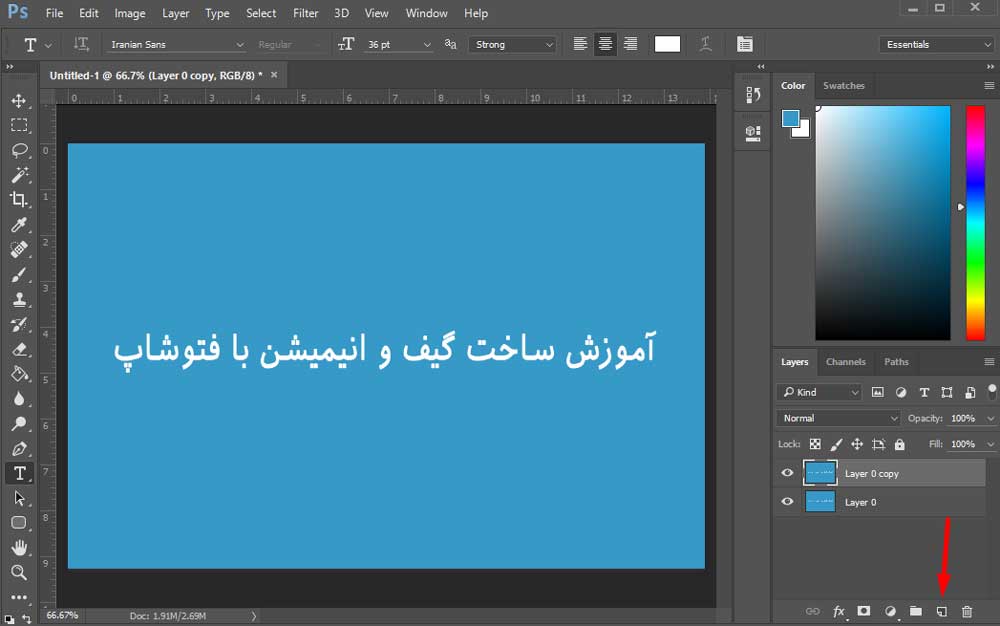The image size is (1000, 626).
Task: Click the Create warped text icon
Action: (705, 44)
